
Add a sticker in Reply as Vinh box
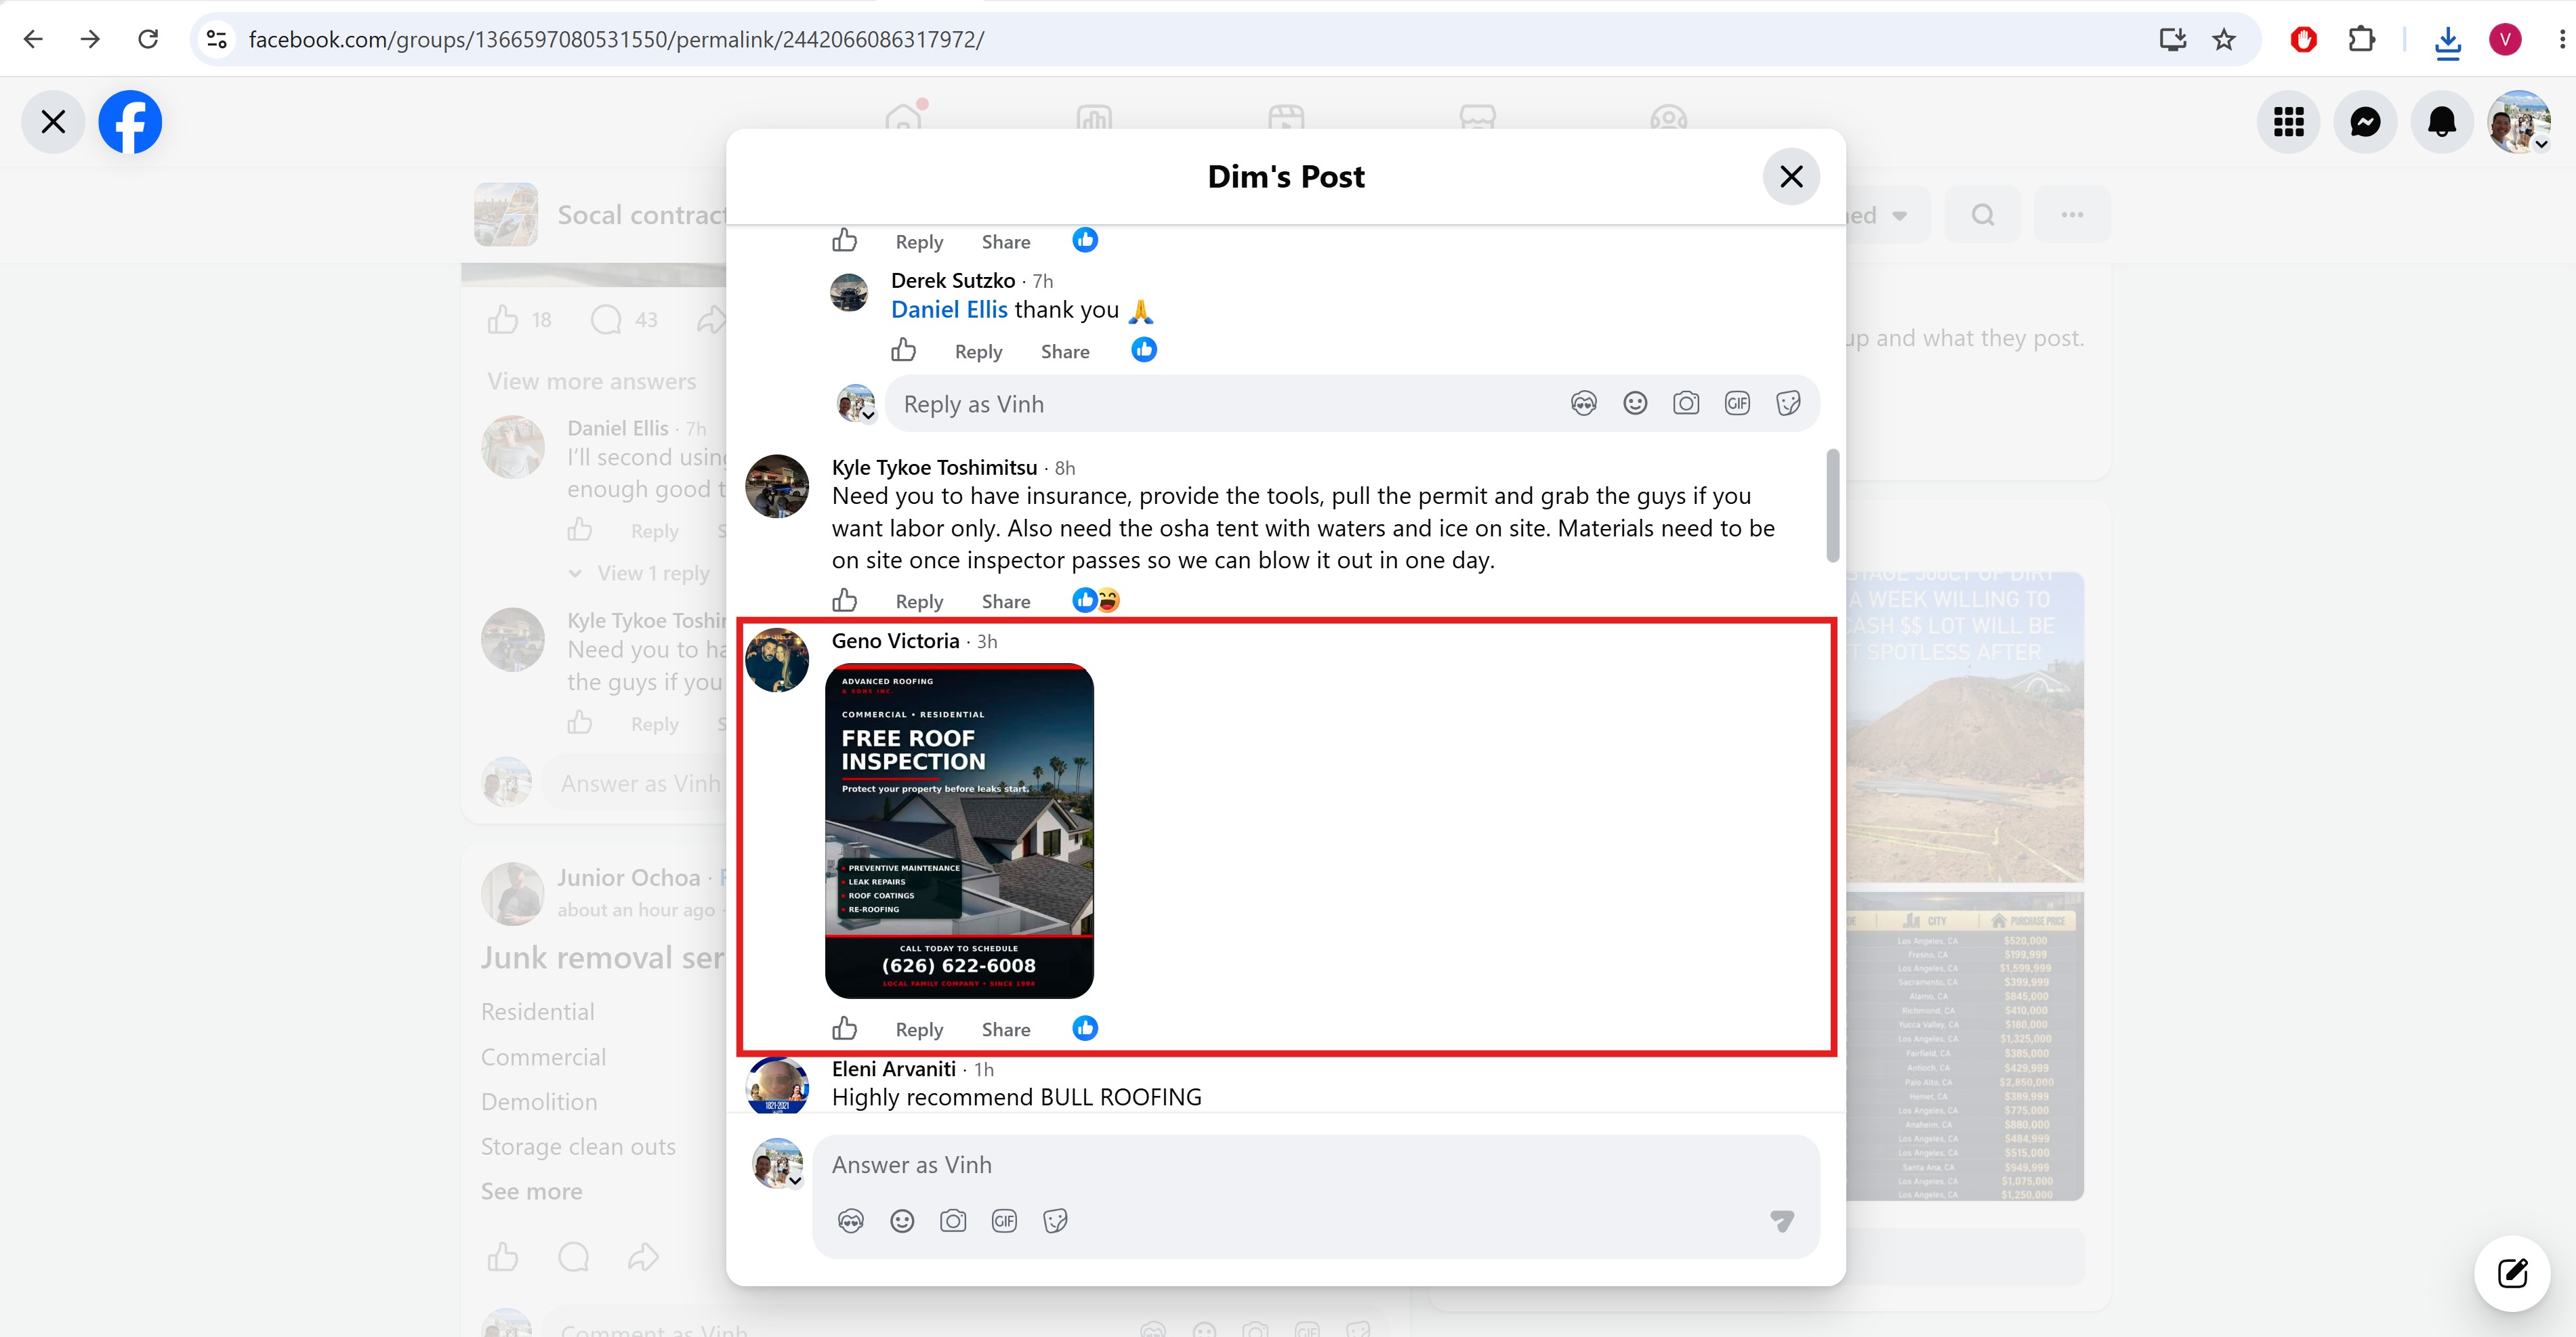click(1788, 403)
